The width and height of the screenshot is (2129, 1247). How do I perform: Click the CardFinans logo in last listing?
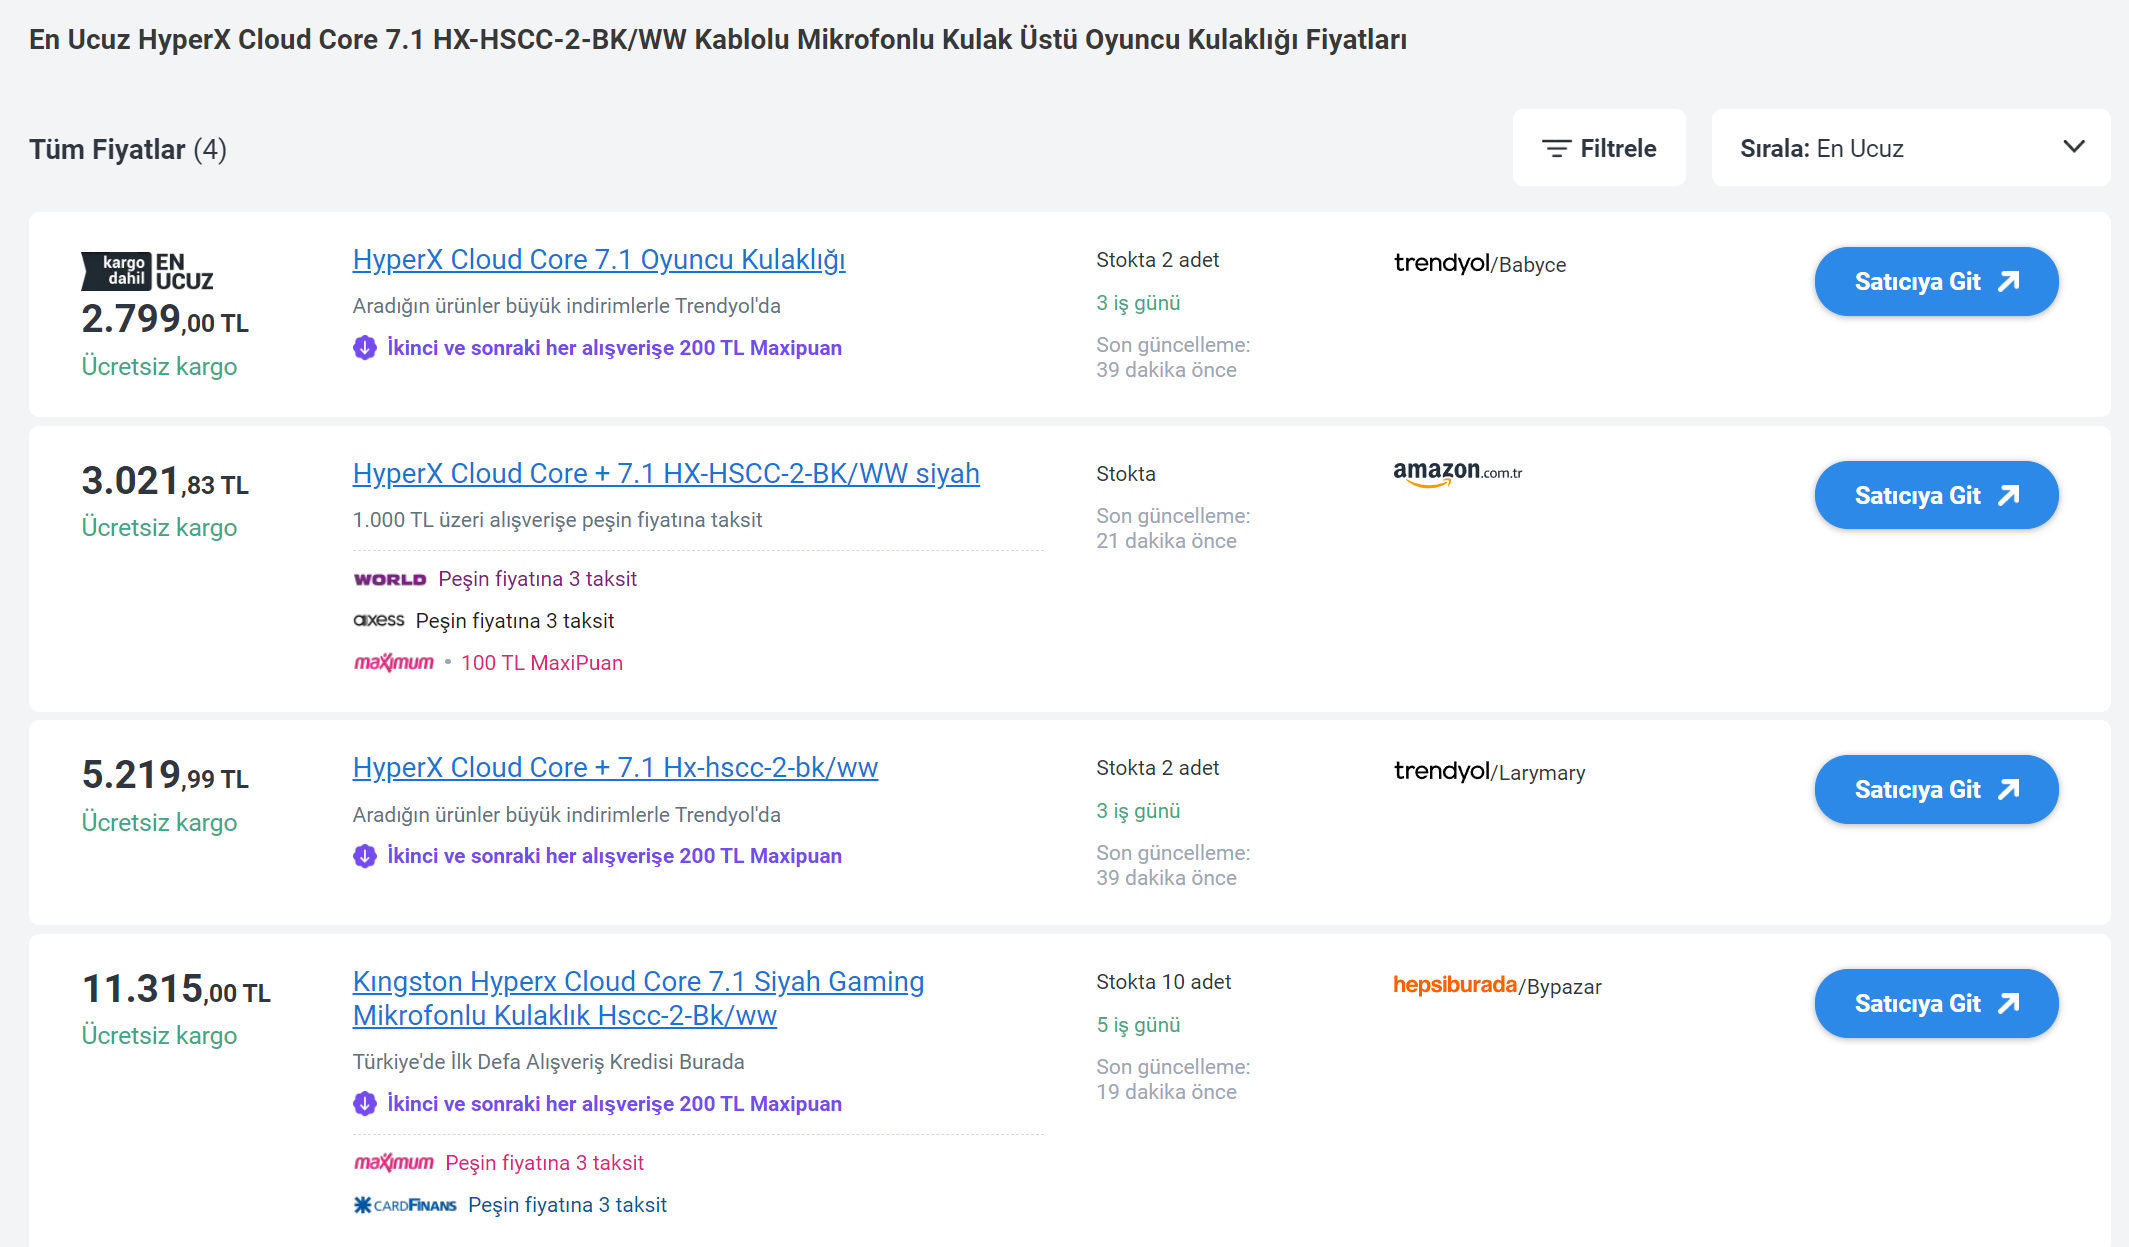coord(405,1205)
